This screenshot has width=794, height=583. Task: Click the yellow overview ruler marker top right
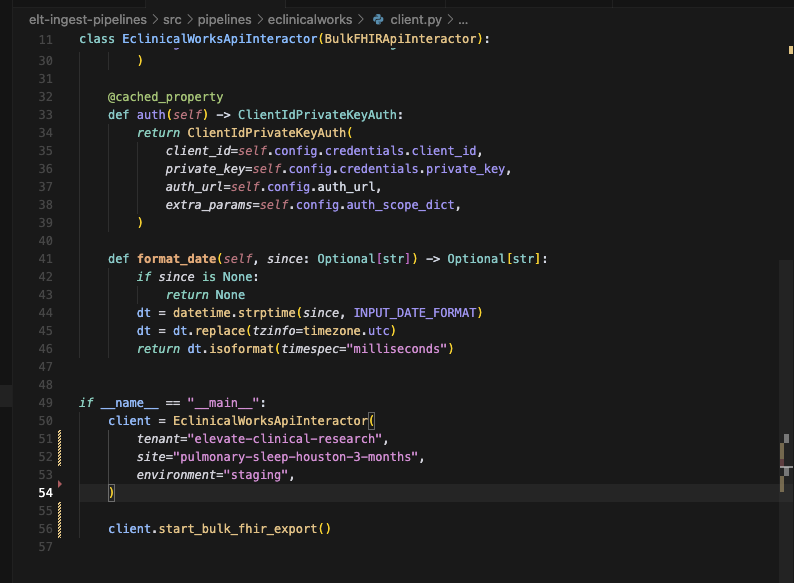tap(790, 50)
